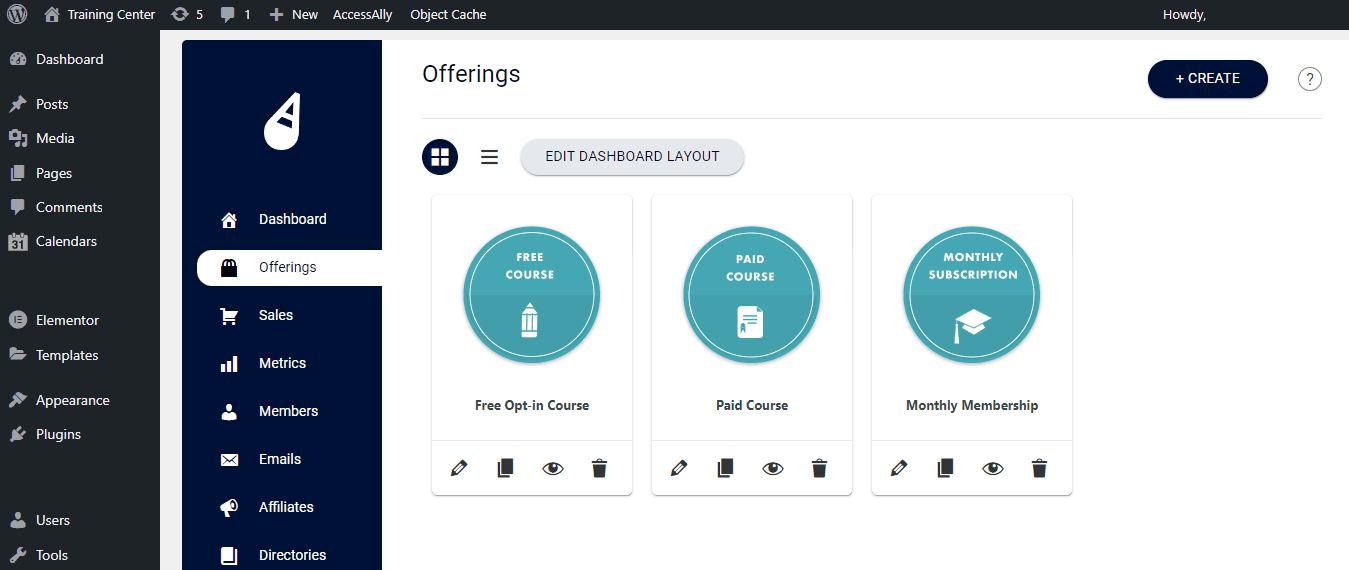Delete the Monthly Membership offering
This screenshot has height=570, width=1349.
point(1039,468)
